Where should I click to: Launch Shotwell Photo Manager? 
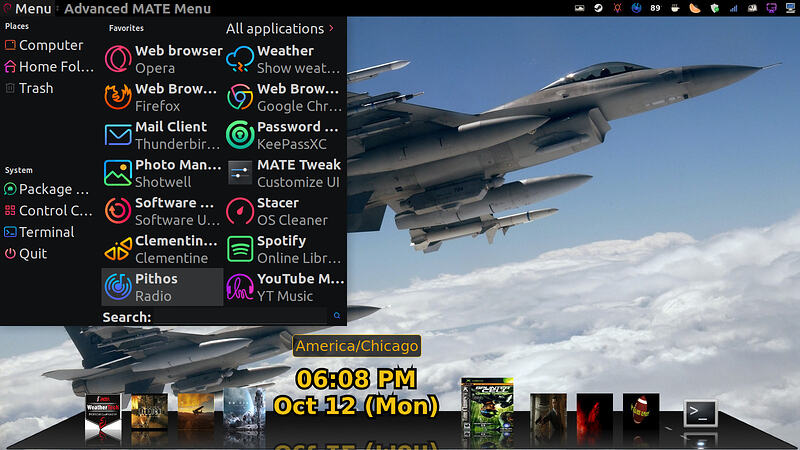[x=162, y=173]
